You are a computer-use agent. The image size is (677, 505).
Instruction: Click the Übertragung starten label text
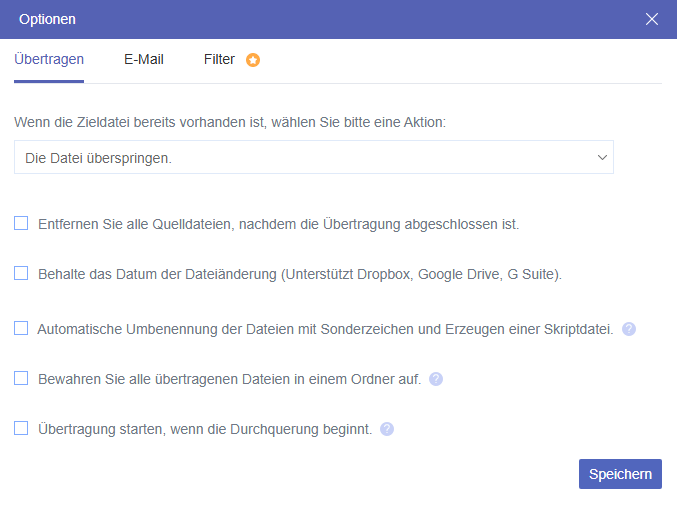tap(205, 429)
